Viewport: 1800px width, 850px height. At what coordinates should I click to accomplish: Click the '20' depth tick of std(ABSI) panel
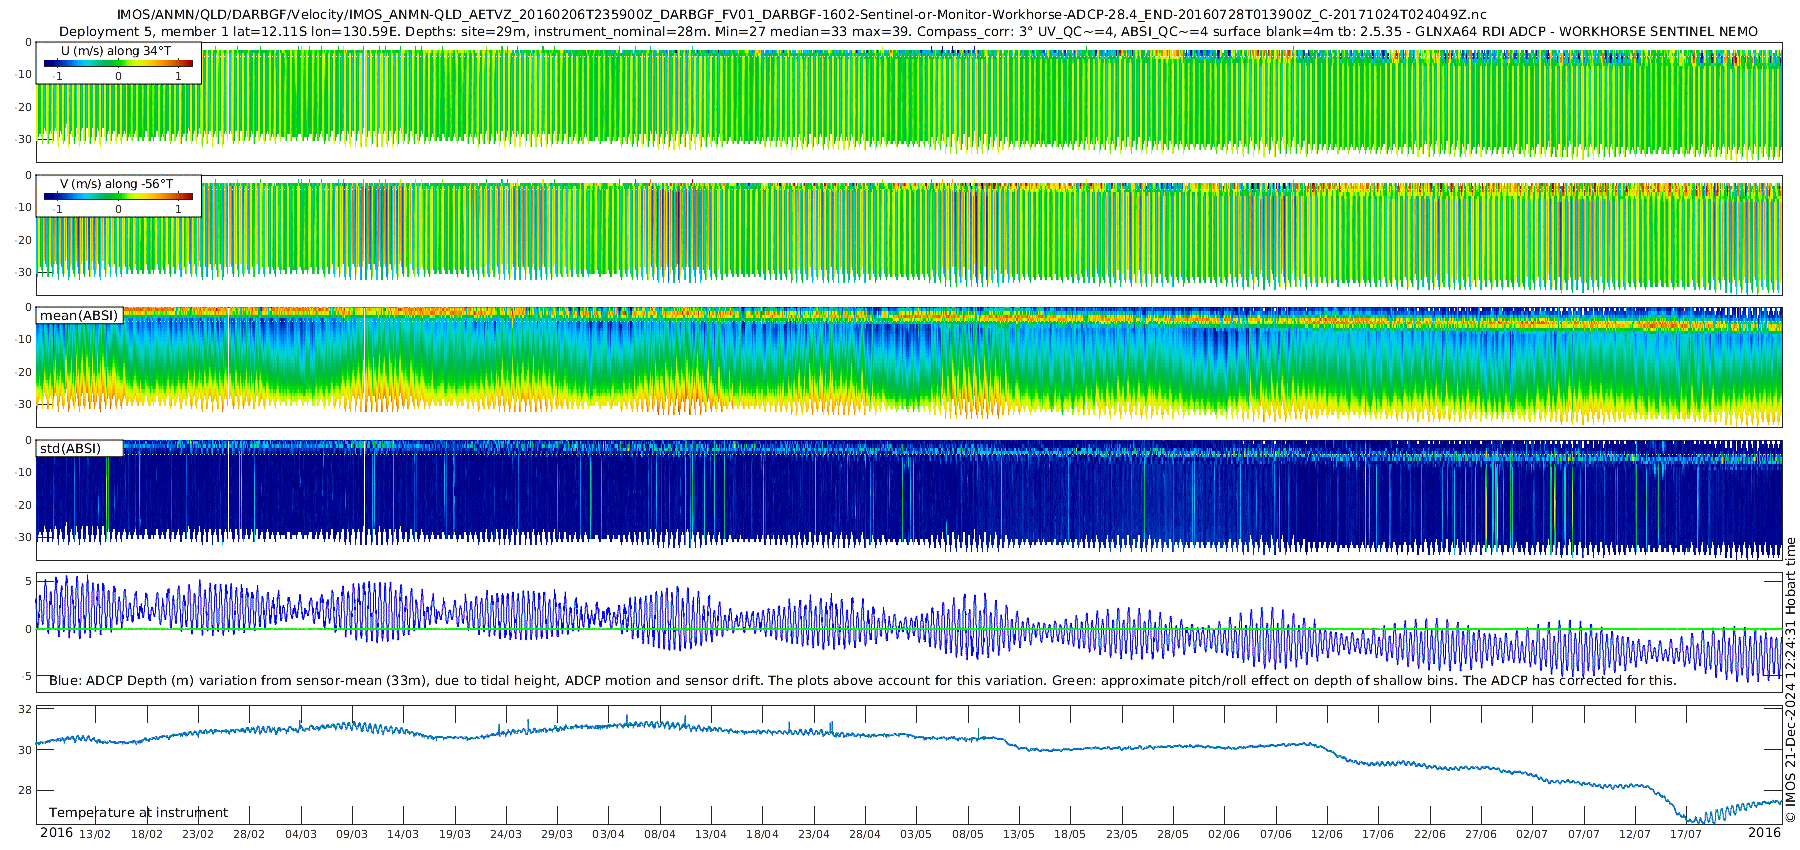click(25, 505)
